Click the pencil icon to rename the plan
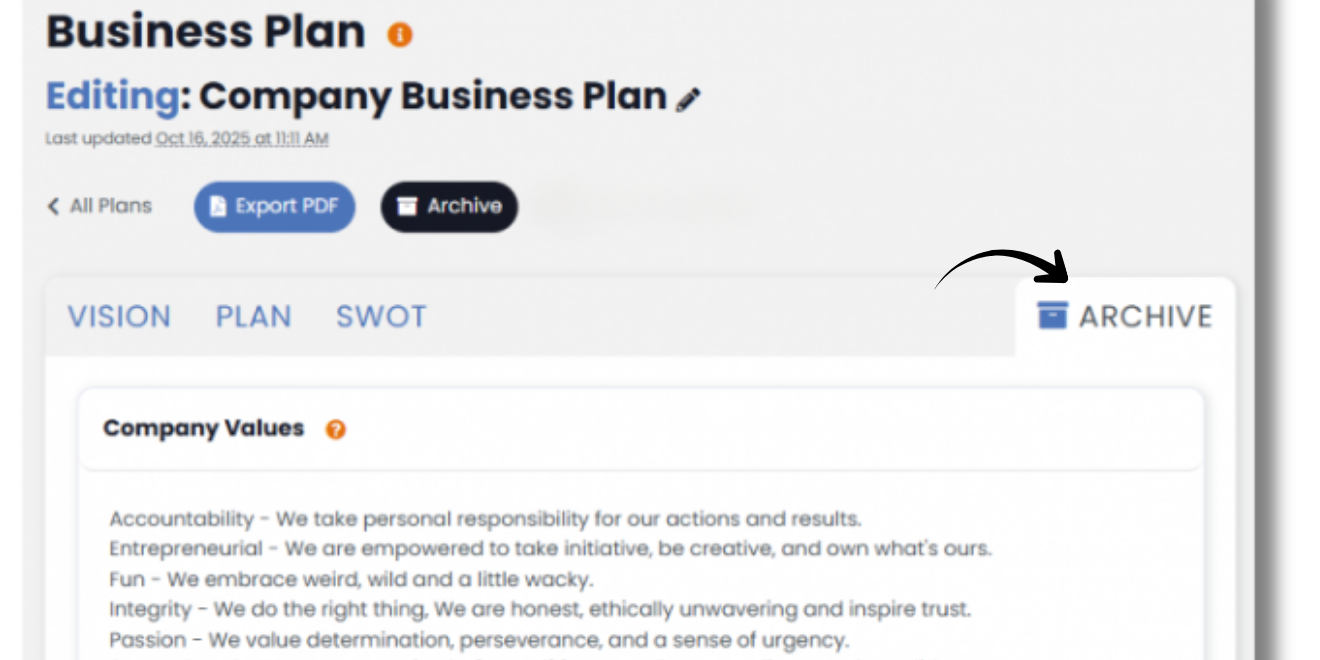This screenshot has width=1320, height=660. (x=689, y=99)
